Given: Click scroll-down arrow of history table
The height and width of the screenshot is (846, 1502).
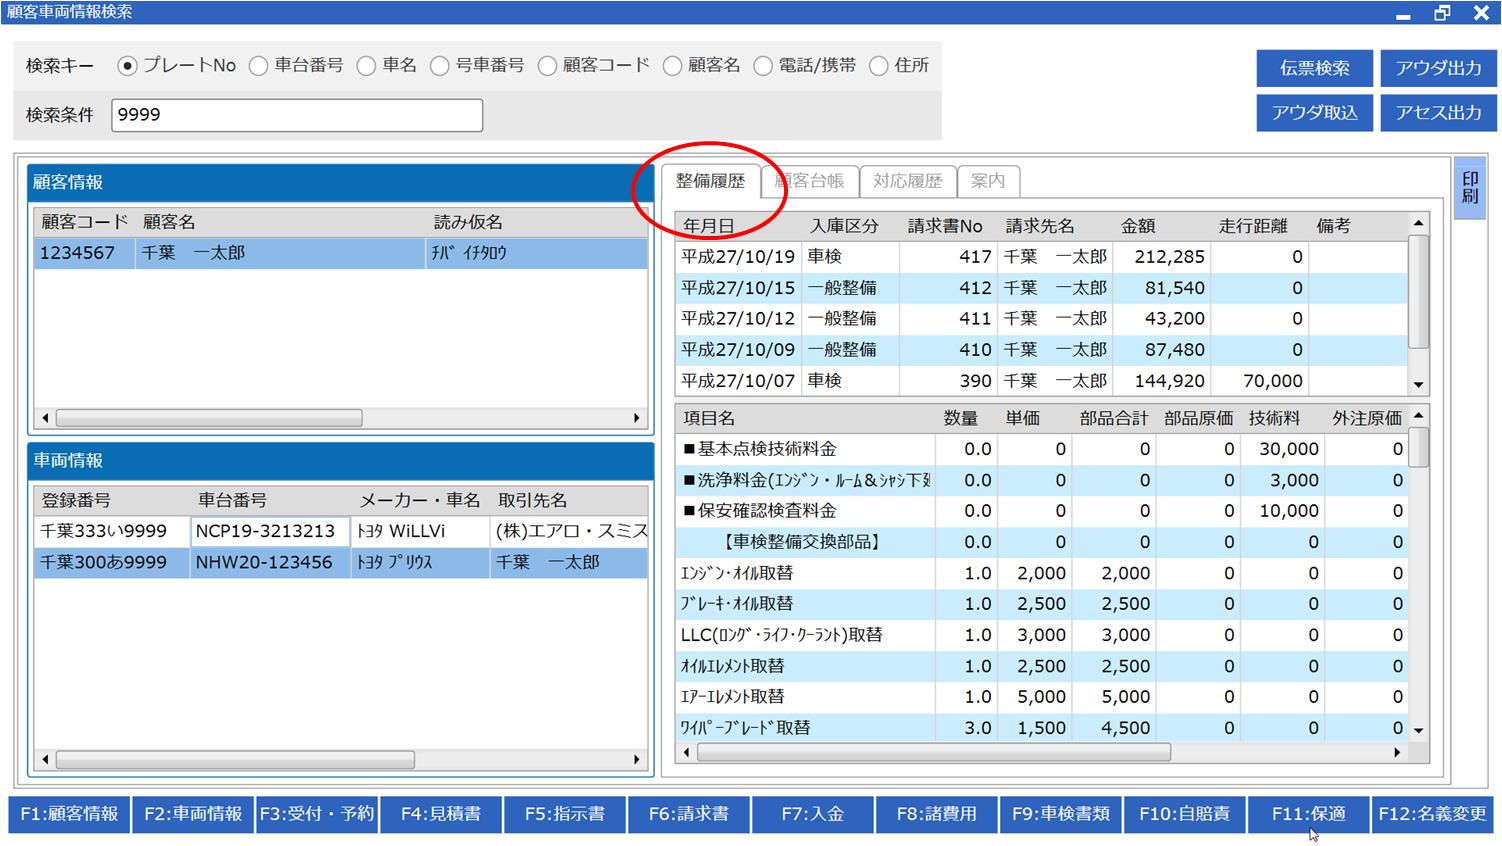Looking at the screenshot, I should [x=1418, y=385].
